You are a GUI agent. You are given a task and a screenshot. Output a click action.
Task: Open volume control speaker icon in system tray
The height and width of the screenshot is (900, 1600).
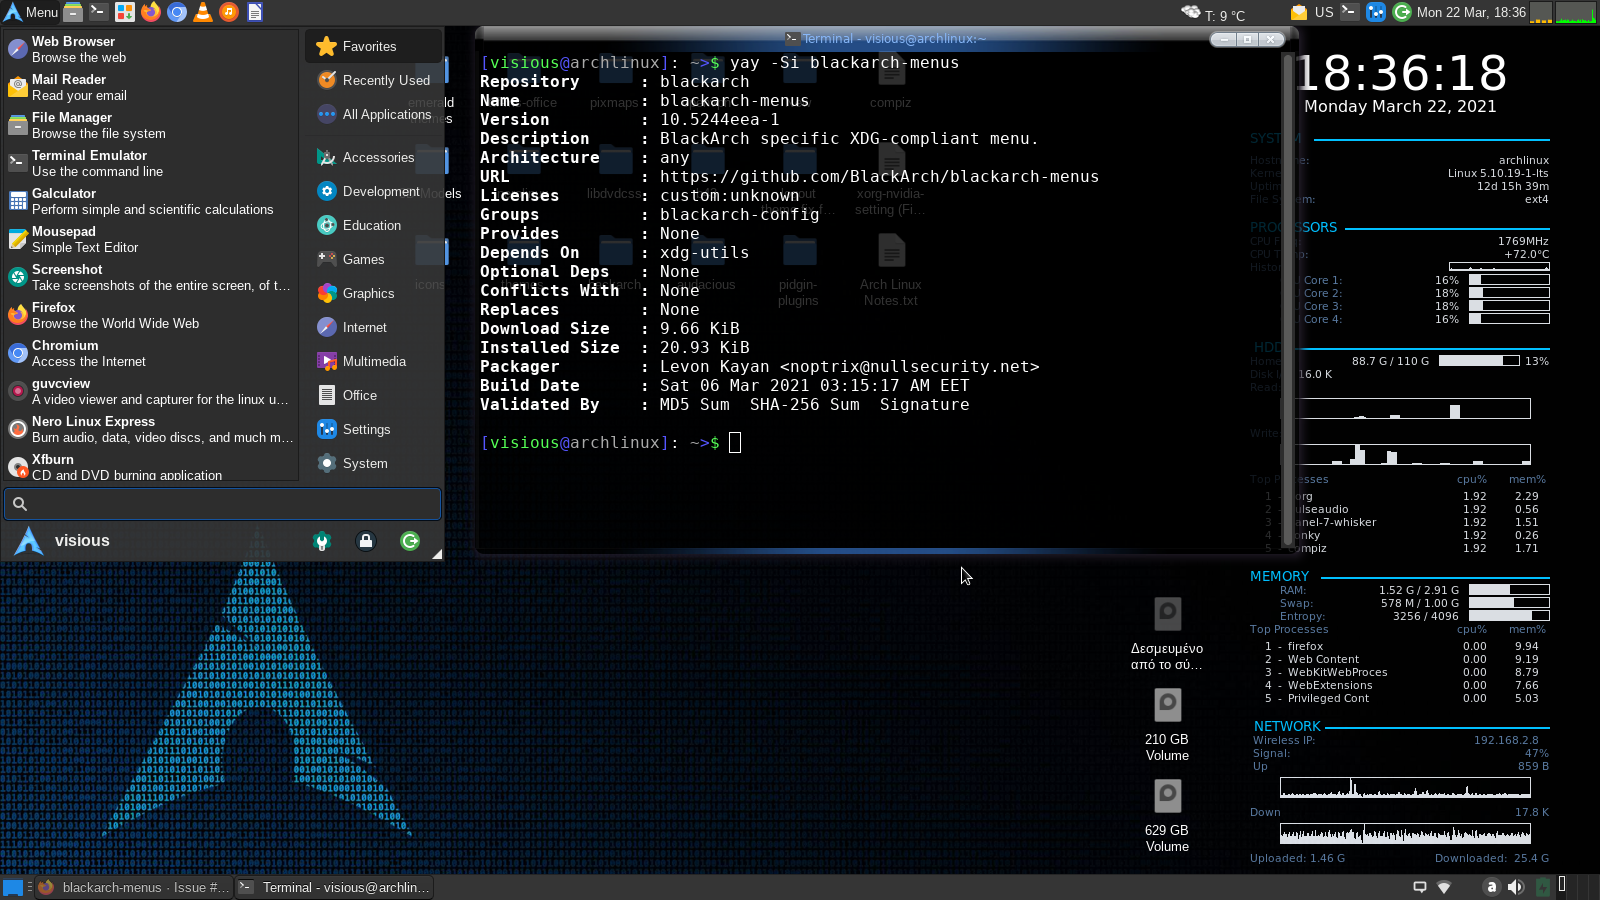(x=1513, y=887)
